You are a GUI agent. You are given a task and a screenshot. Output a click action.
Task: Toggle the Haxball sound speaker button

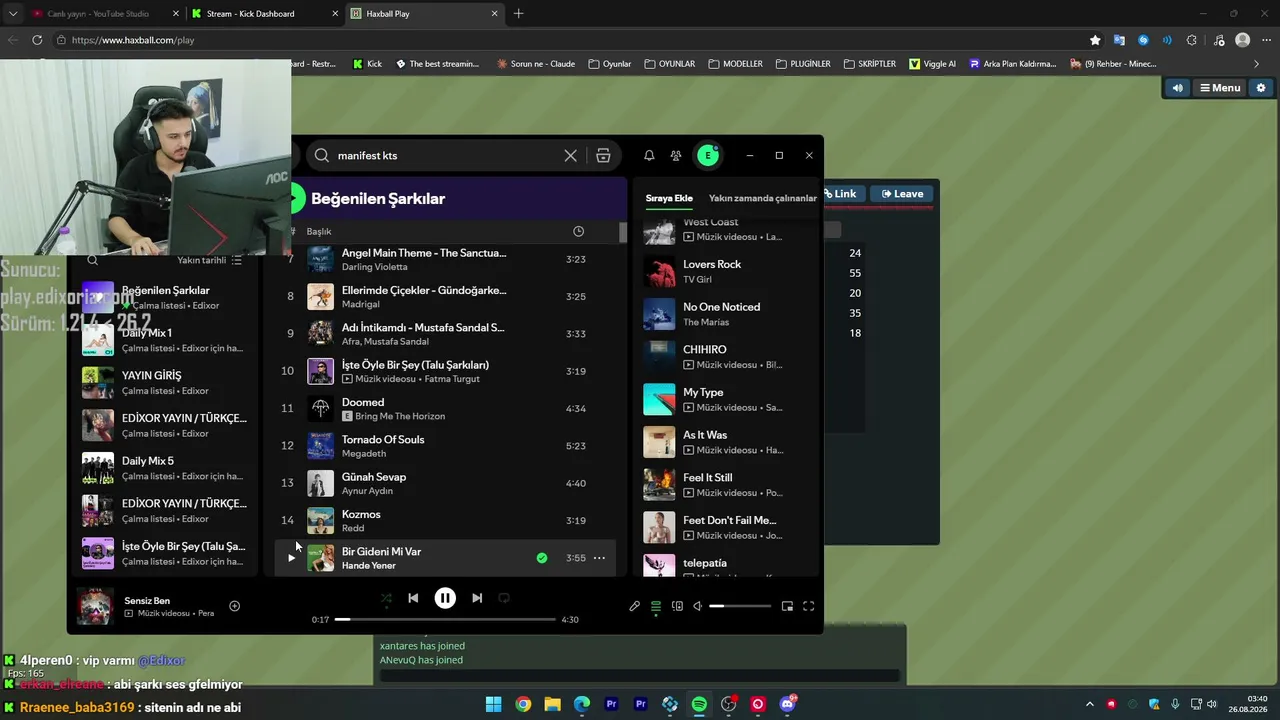tap(1177, 88)
